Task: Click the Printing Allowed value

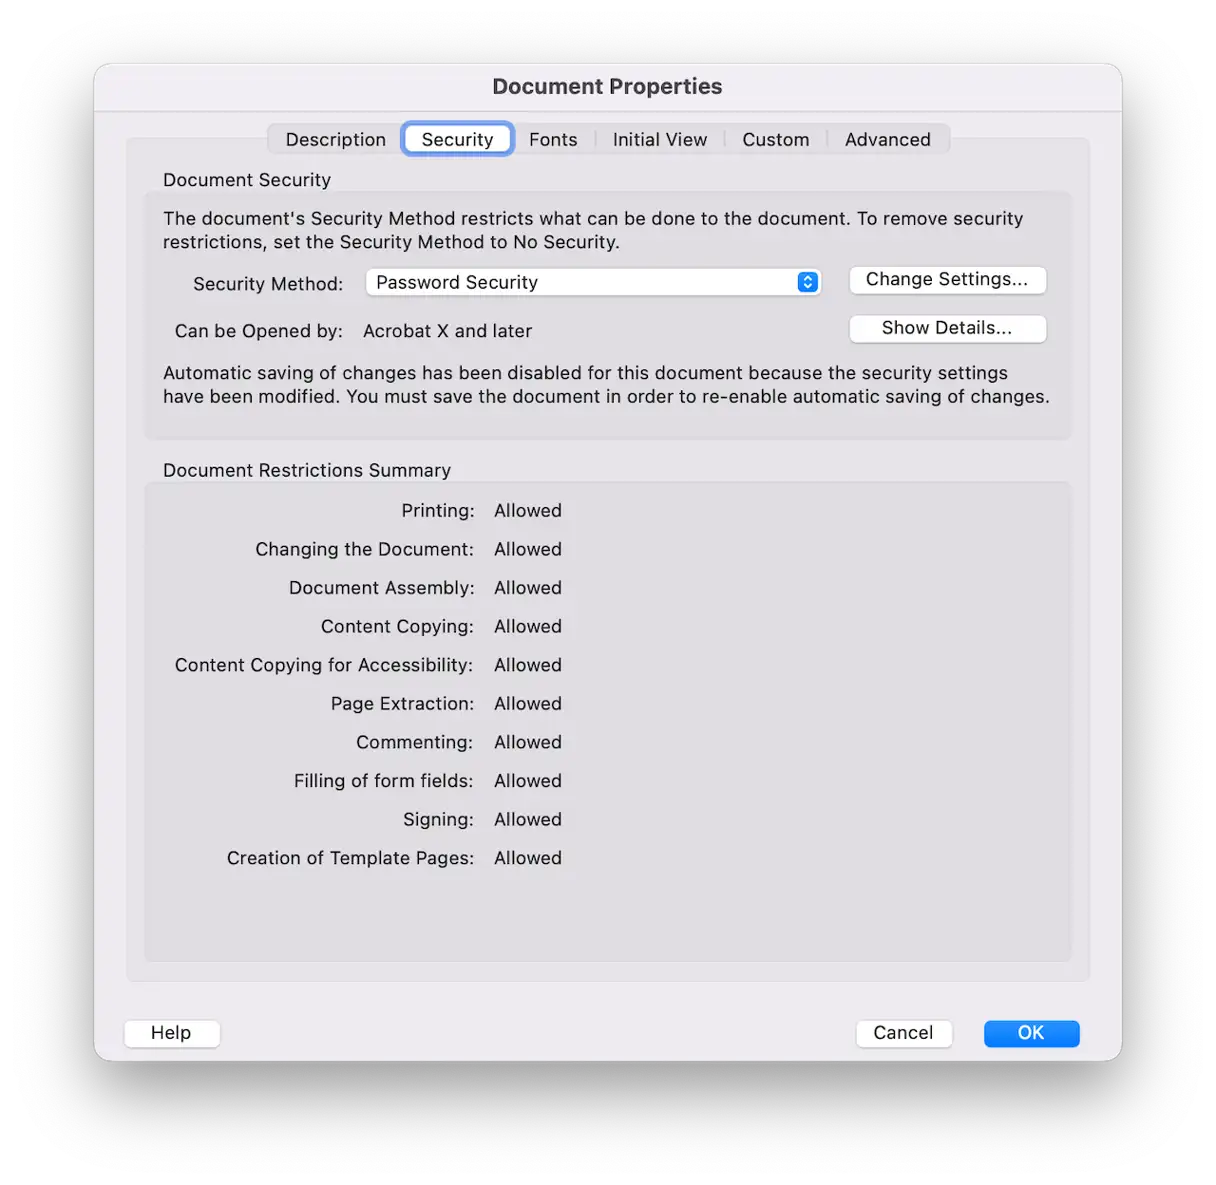Action: [x=527, y=511]
